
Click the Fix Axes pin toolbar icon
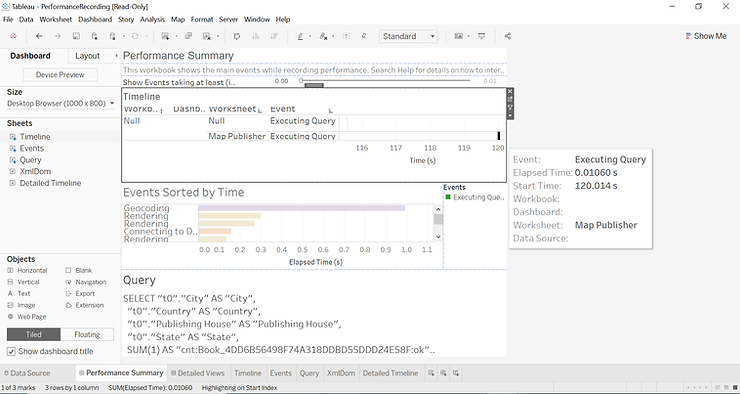(364, 36)
